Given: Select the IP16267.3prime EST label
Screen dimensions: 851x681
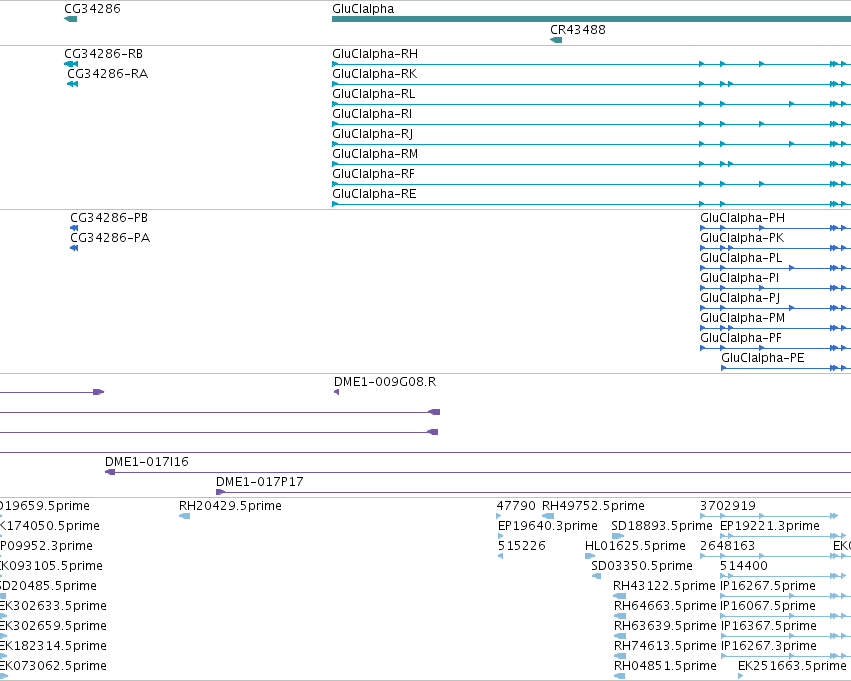Looking at the screenshot, I should coord(769,646).
